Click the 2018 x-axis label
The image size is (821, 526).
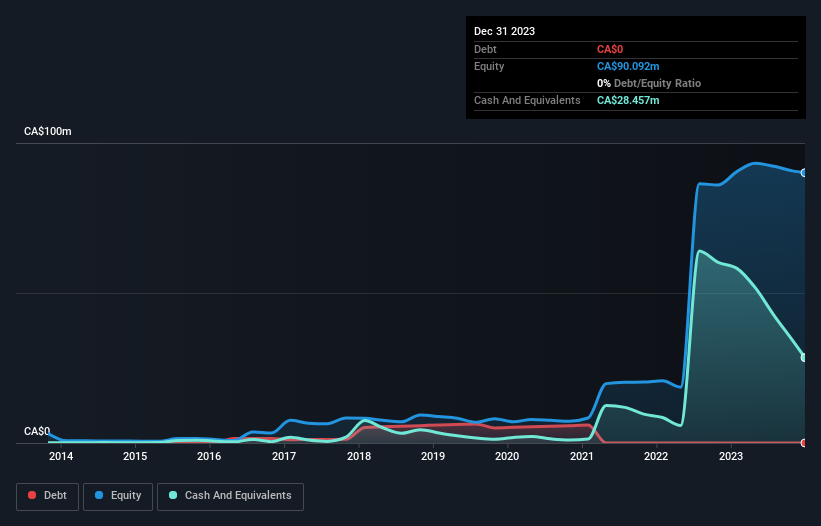click(x=359, y=456)
